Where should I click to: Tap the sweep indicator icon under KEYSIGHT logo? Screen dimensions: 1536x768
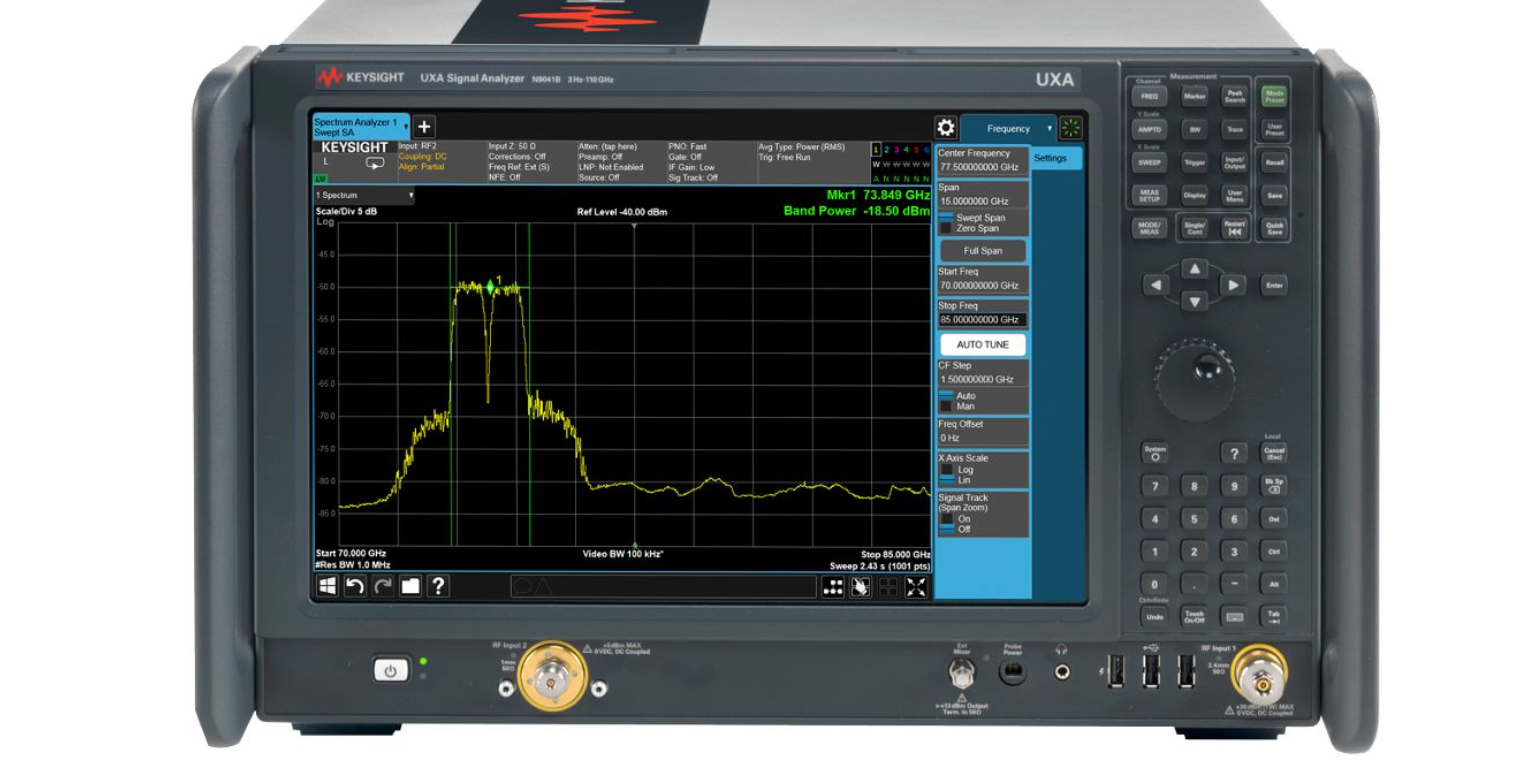pos(375,163)
